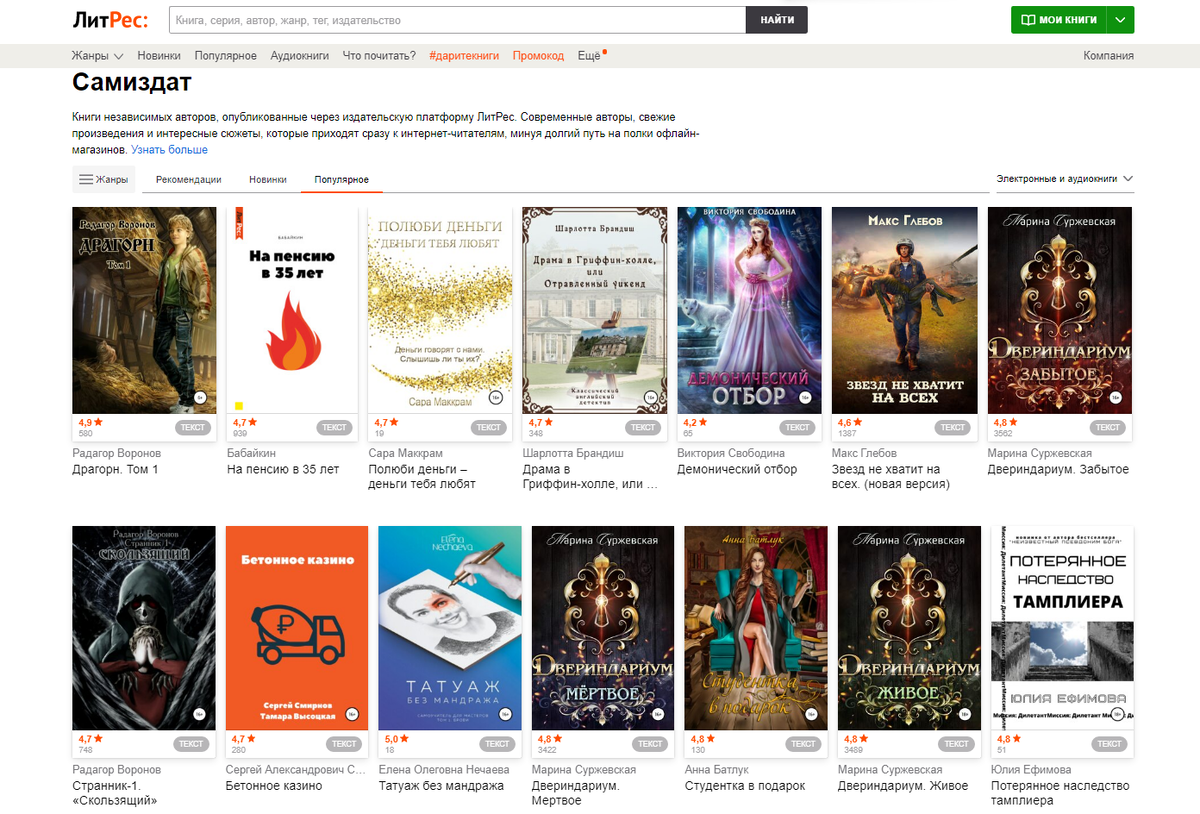Image resolution: width=1200 pixels, height=814 pixels.
Task: Expand the Жанры menu in navigation bar
Action: click(x=97, y=56)
